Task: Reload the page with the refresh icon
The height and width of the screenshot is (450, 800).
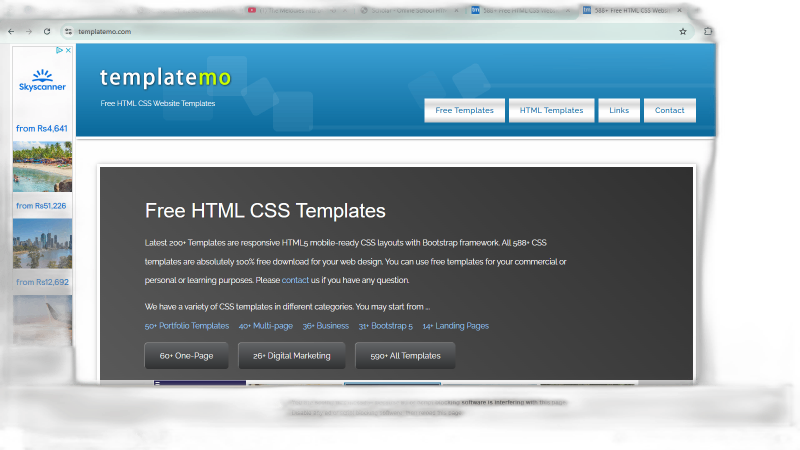Action: (46, 31)
